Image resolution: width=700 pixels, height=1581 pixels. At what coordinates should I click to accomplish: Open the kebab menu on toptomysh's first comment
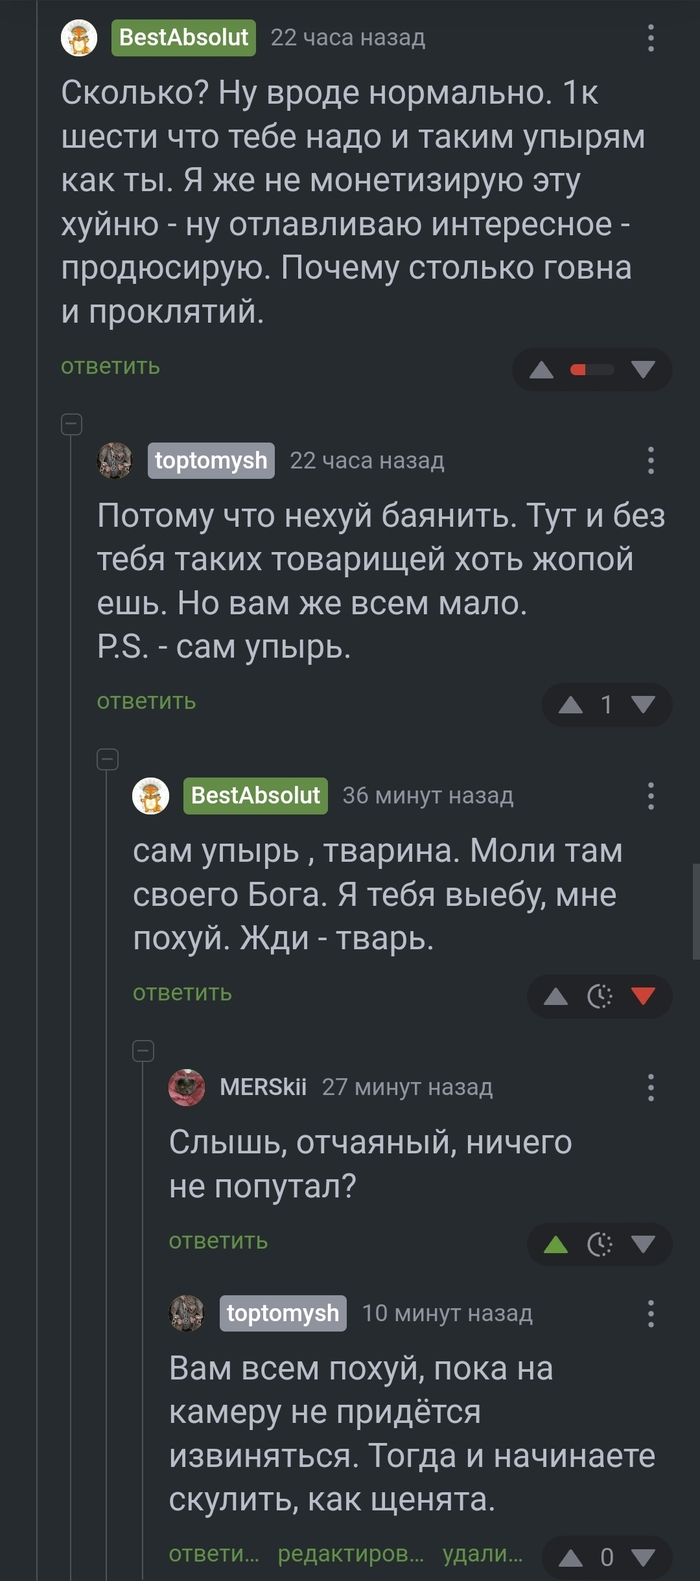651,461
